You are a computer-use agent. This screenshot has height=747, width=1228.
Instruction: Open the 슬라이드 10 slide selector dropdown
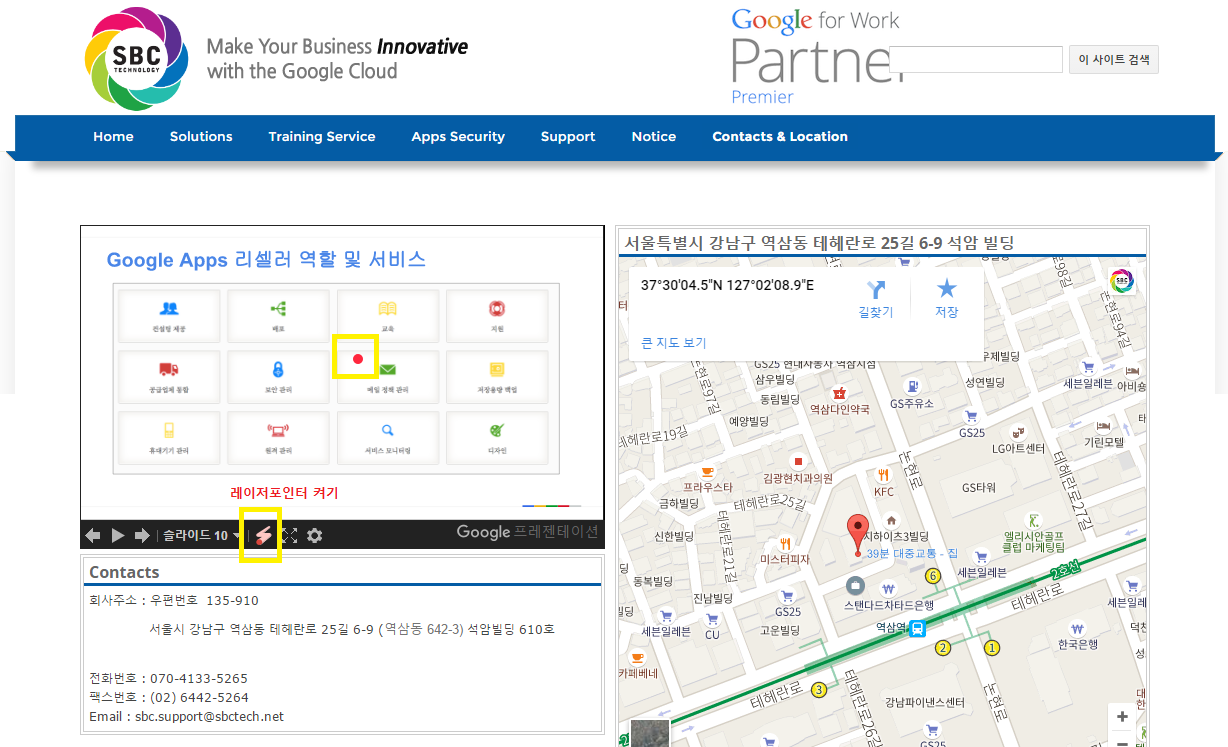201,535
